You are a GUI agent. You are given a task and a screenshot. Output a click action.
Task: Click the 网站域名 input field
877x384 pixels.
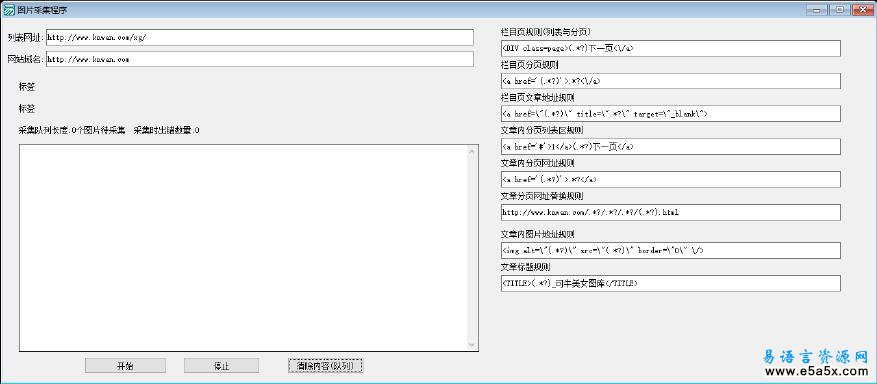point(260,59)
